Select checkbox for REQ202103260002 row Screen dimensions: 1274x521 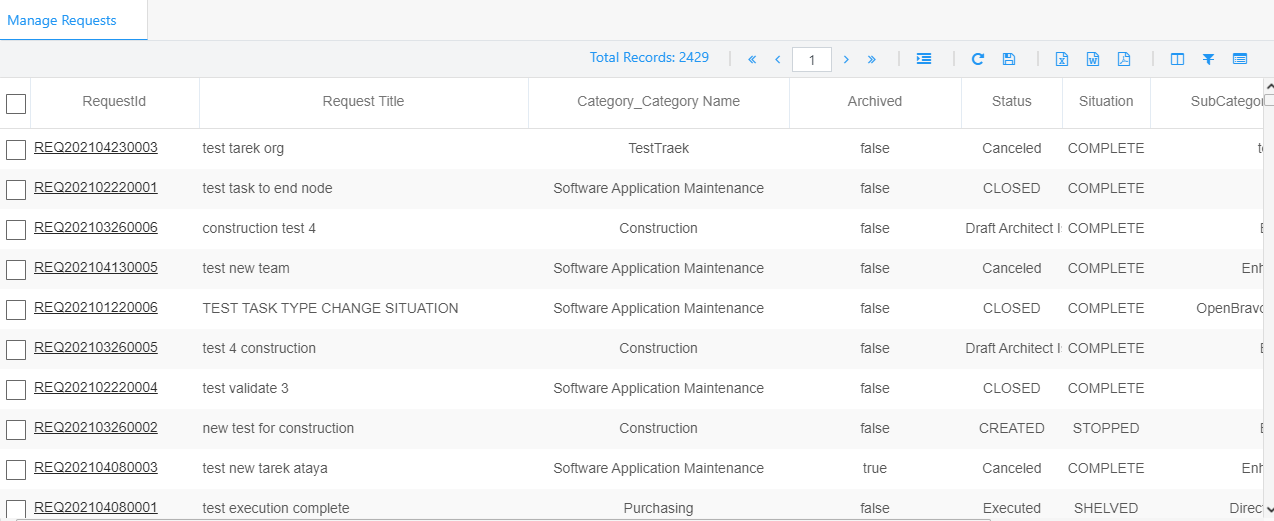pyautogui.click(x=16, y=430)
